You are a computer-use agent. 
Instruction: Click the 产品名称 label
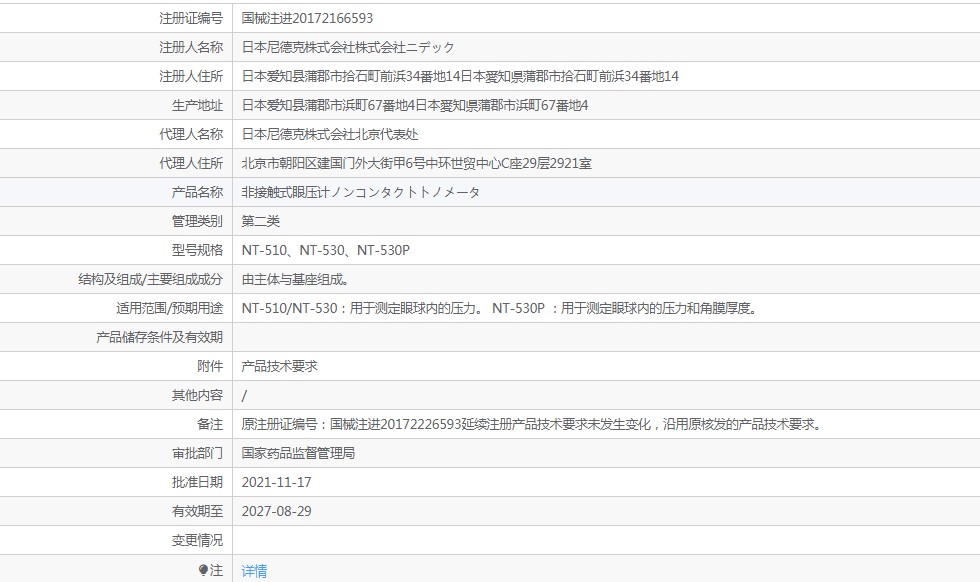coord(198,193)
